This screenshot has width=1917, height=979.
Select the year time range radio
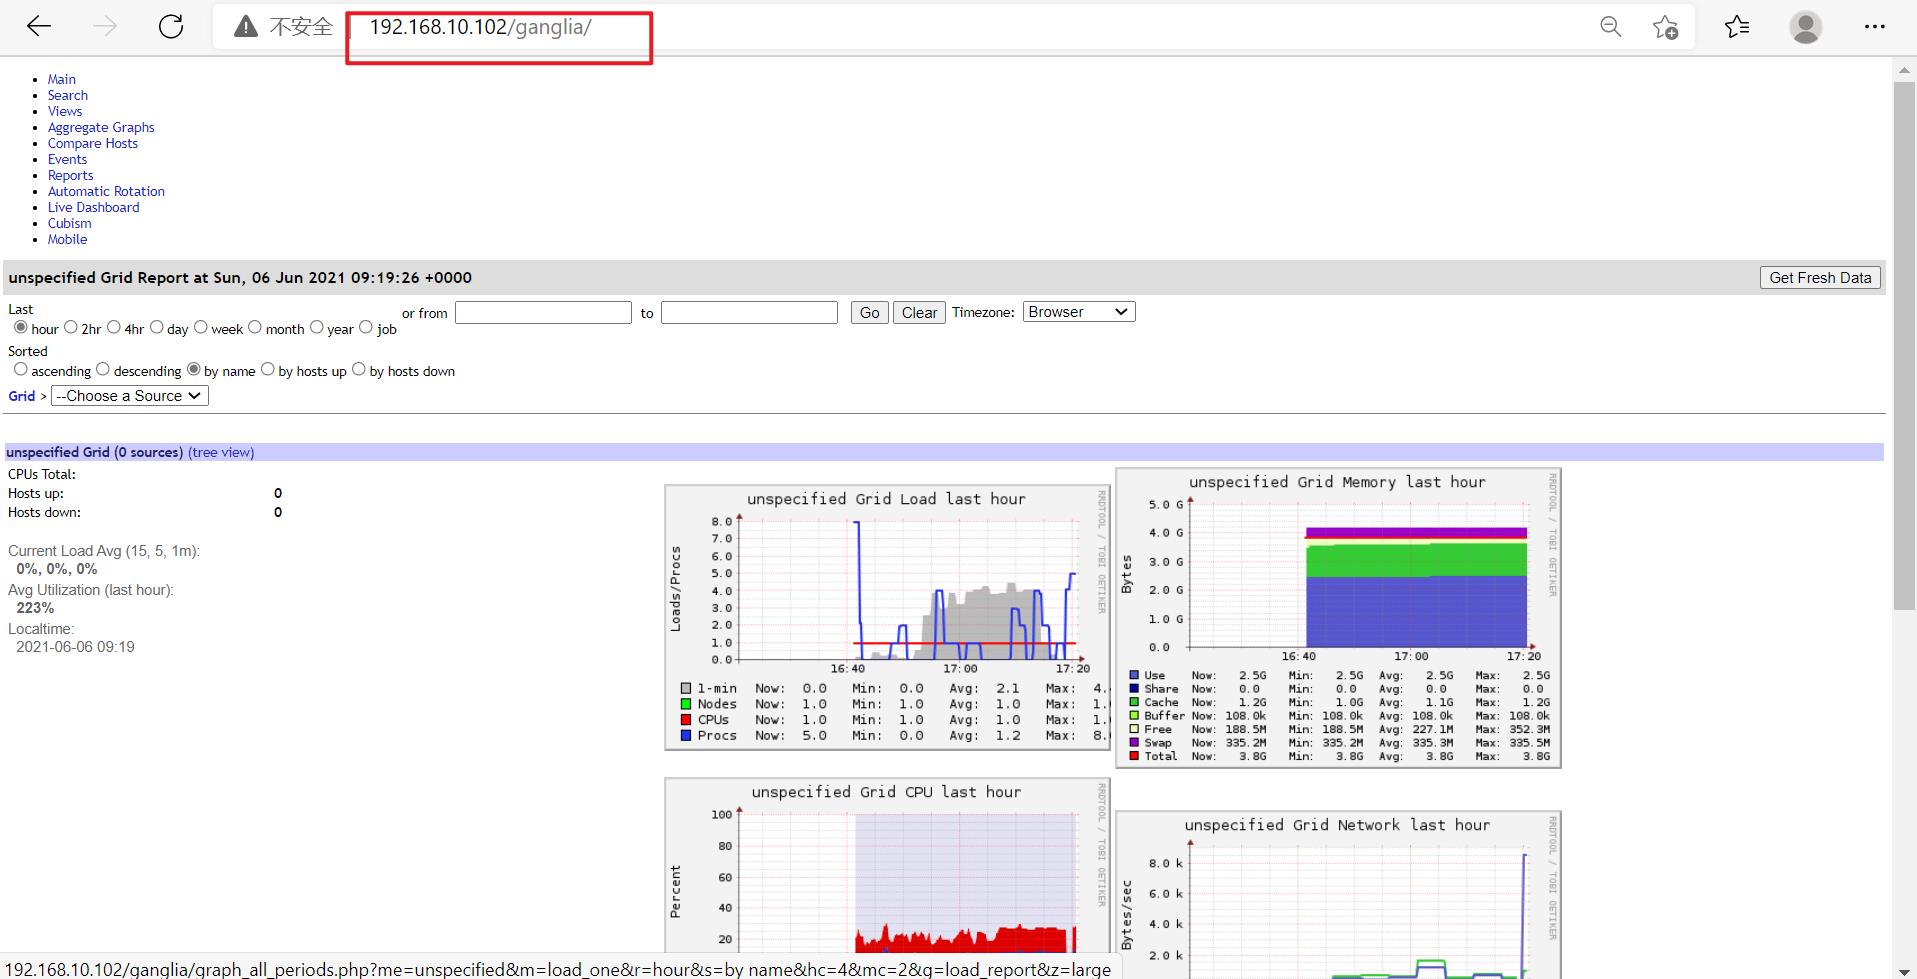[x=316, y=327]
